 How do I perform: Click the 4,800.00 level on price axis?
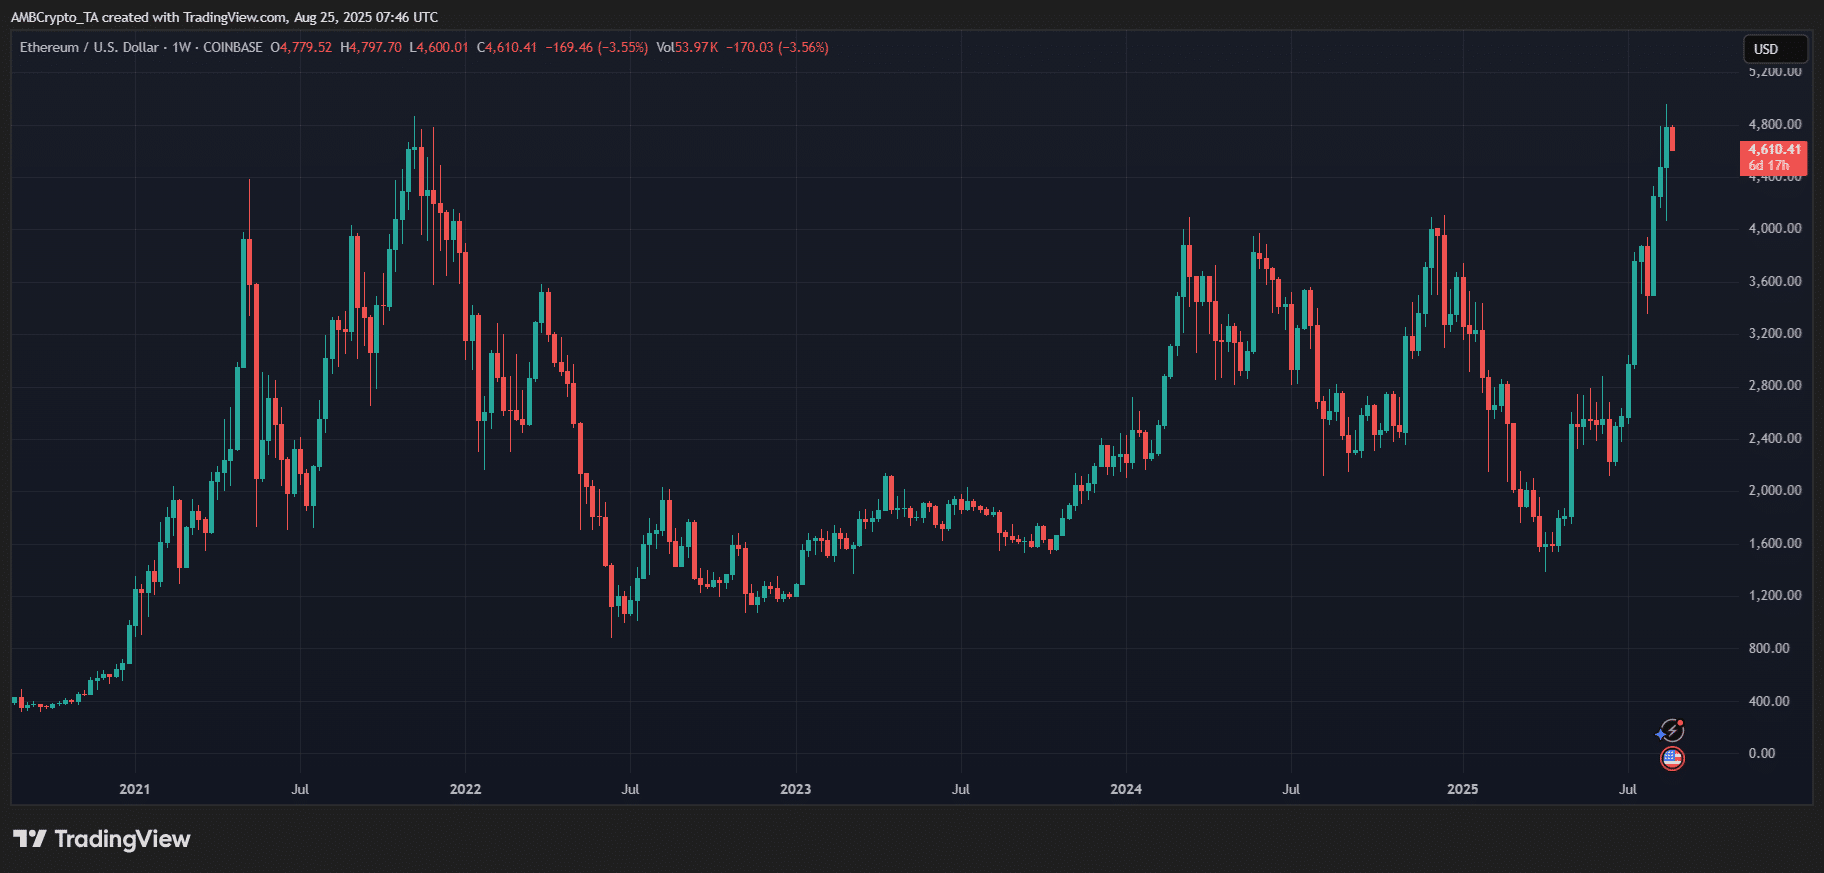click(1774, 124)
